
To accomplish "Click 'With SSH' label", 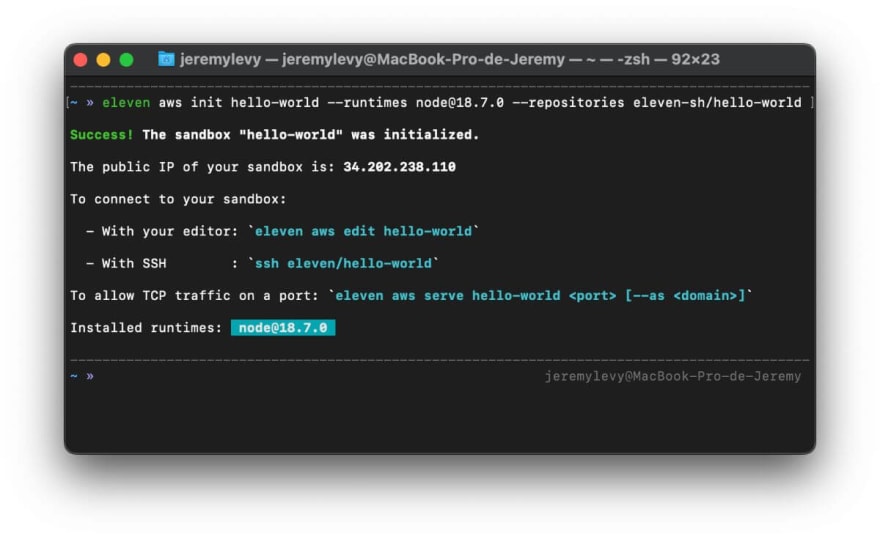I will [134, 263].
